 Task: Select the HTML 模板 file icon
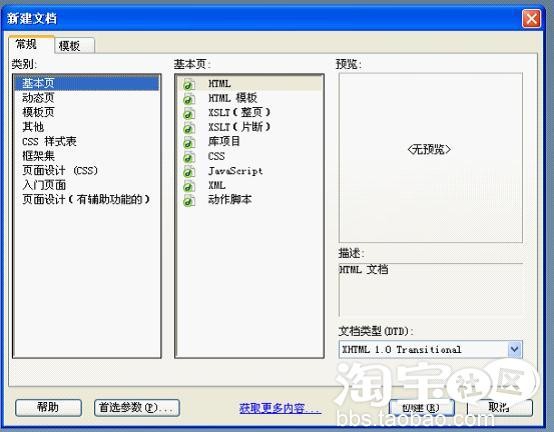coord(189,99)
